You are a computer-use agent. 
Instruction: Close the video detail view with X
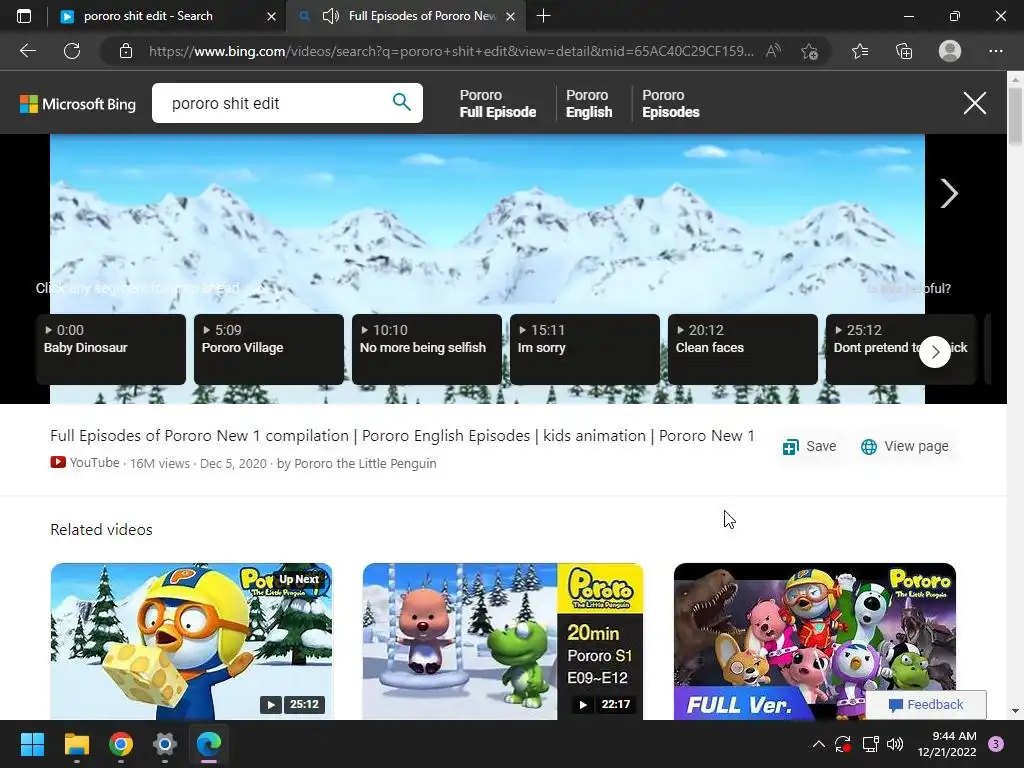[x=974, y=103]
